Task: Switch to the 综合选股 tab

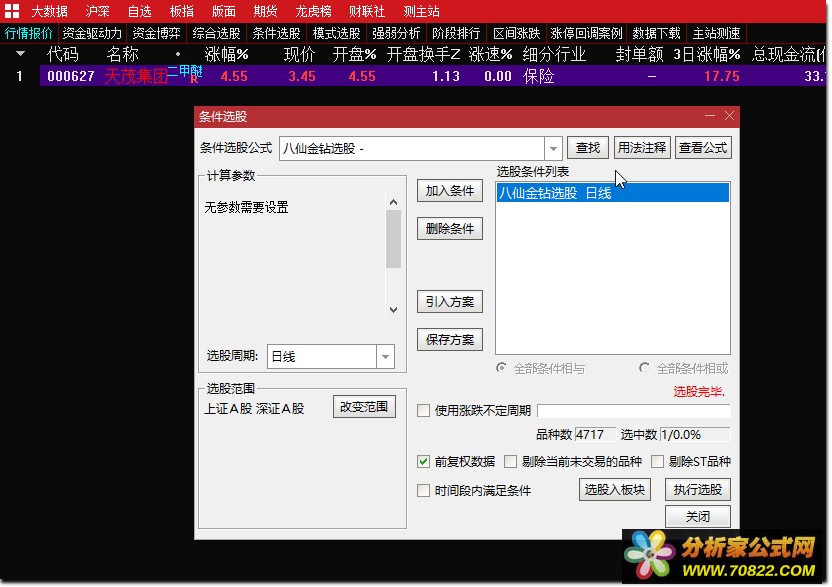Action: (216, 33)
